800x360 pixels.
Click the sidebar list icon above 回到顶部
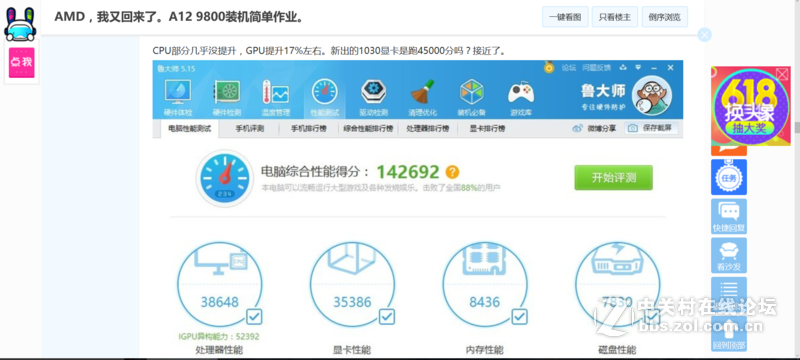(729, 294)
